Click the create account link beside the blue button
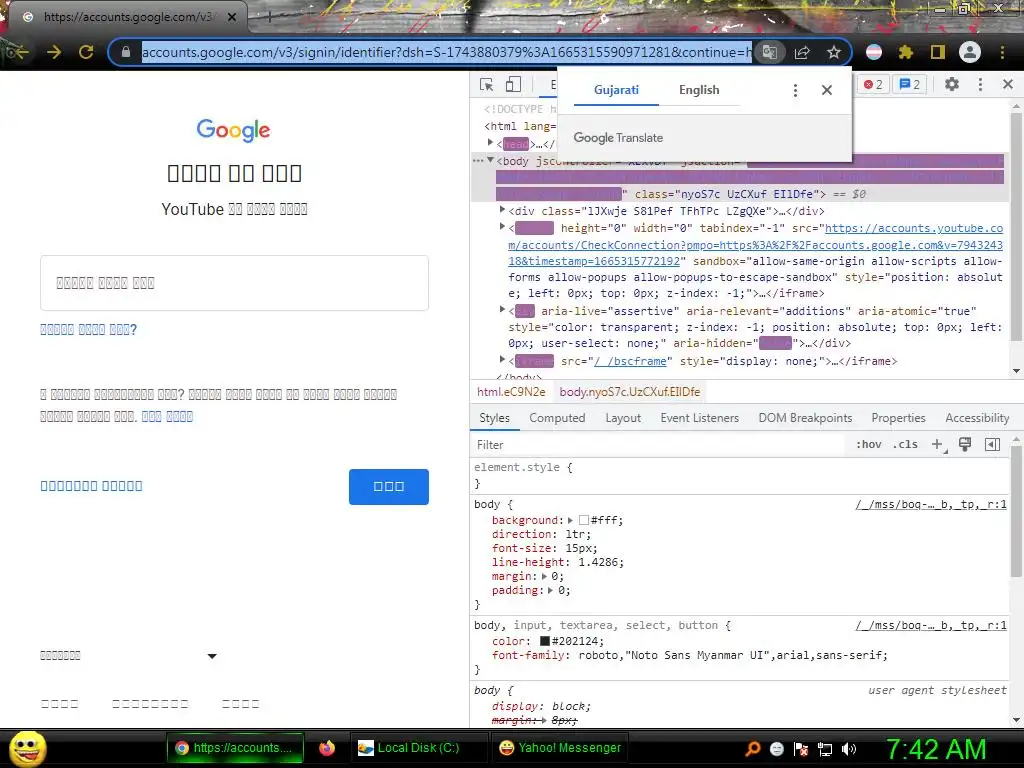This screenshot has width=1024, height=768. coord(91,486)
